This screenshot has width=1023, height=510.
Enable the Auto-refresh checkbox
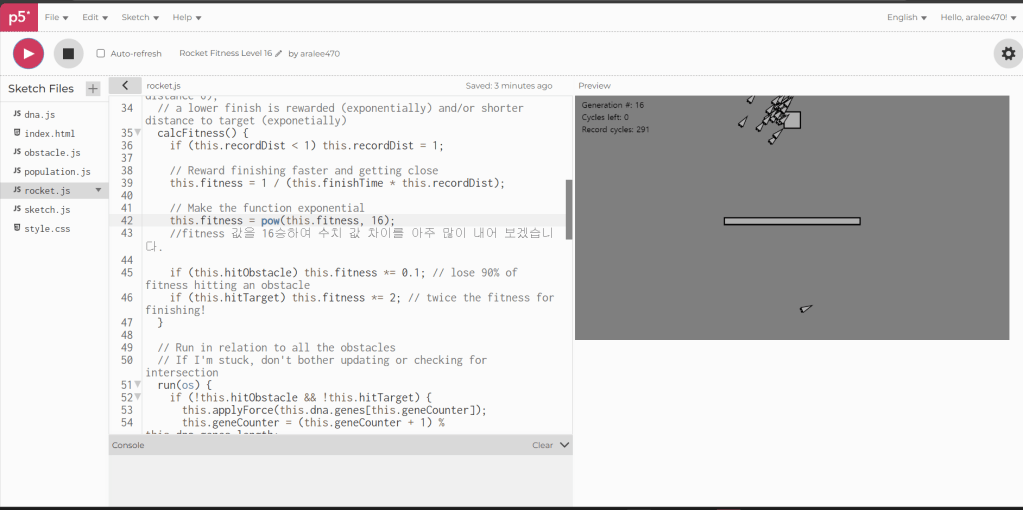(x=100, y=54)
